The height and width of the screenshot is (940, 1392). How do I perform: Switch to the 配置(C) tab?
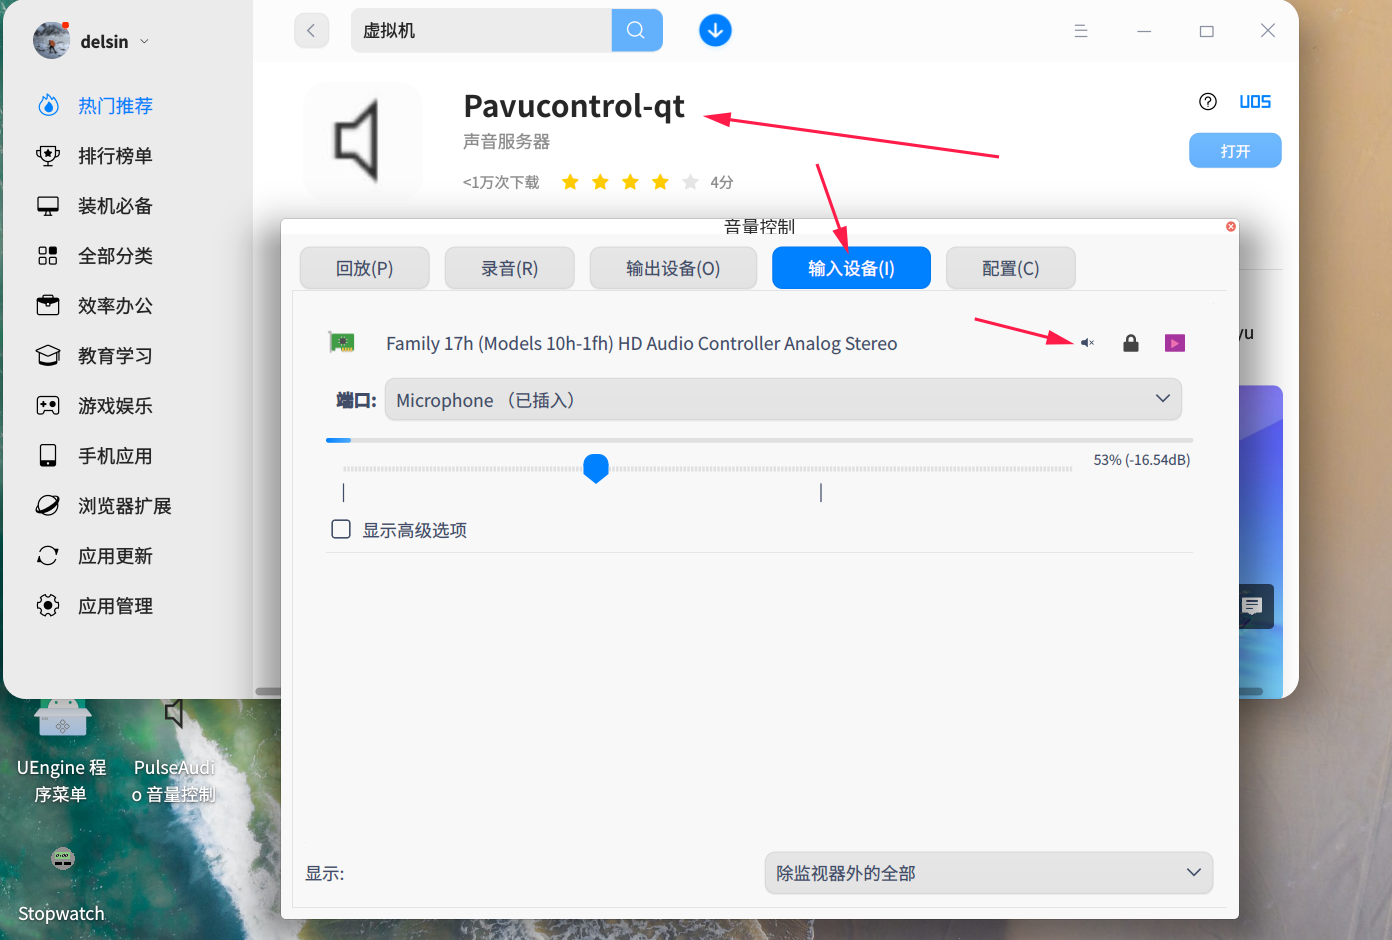coord(1010,267)
